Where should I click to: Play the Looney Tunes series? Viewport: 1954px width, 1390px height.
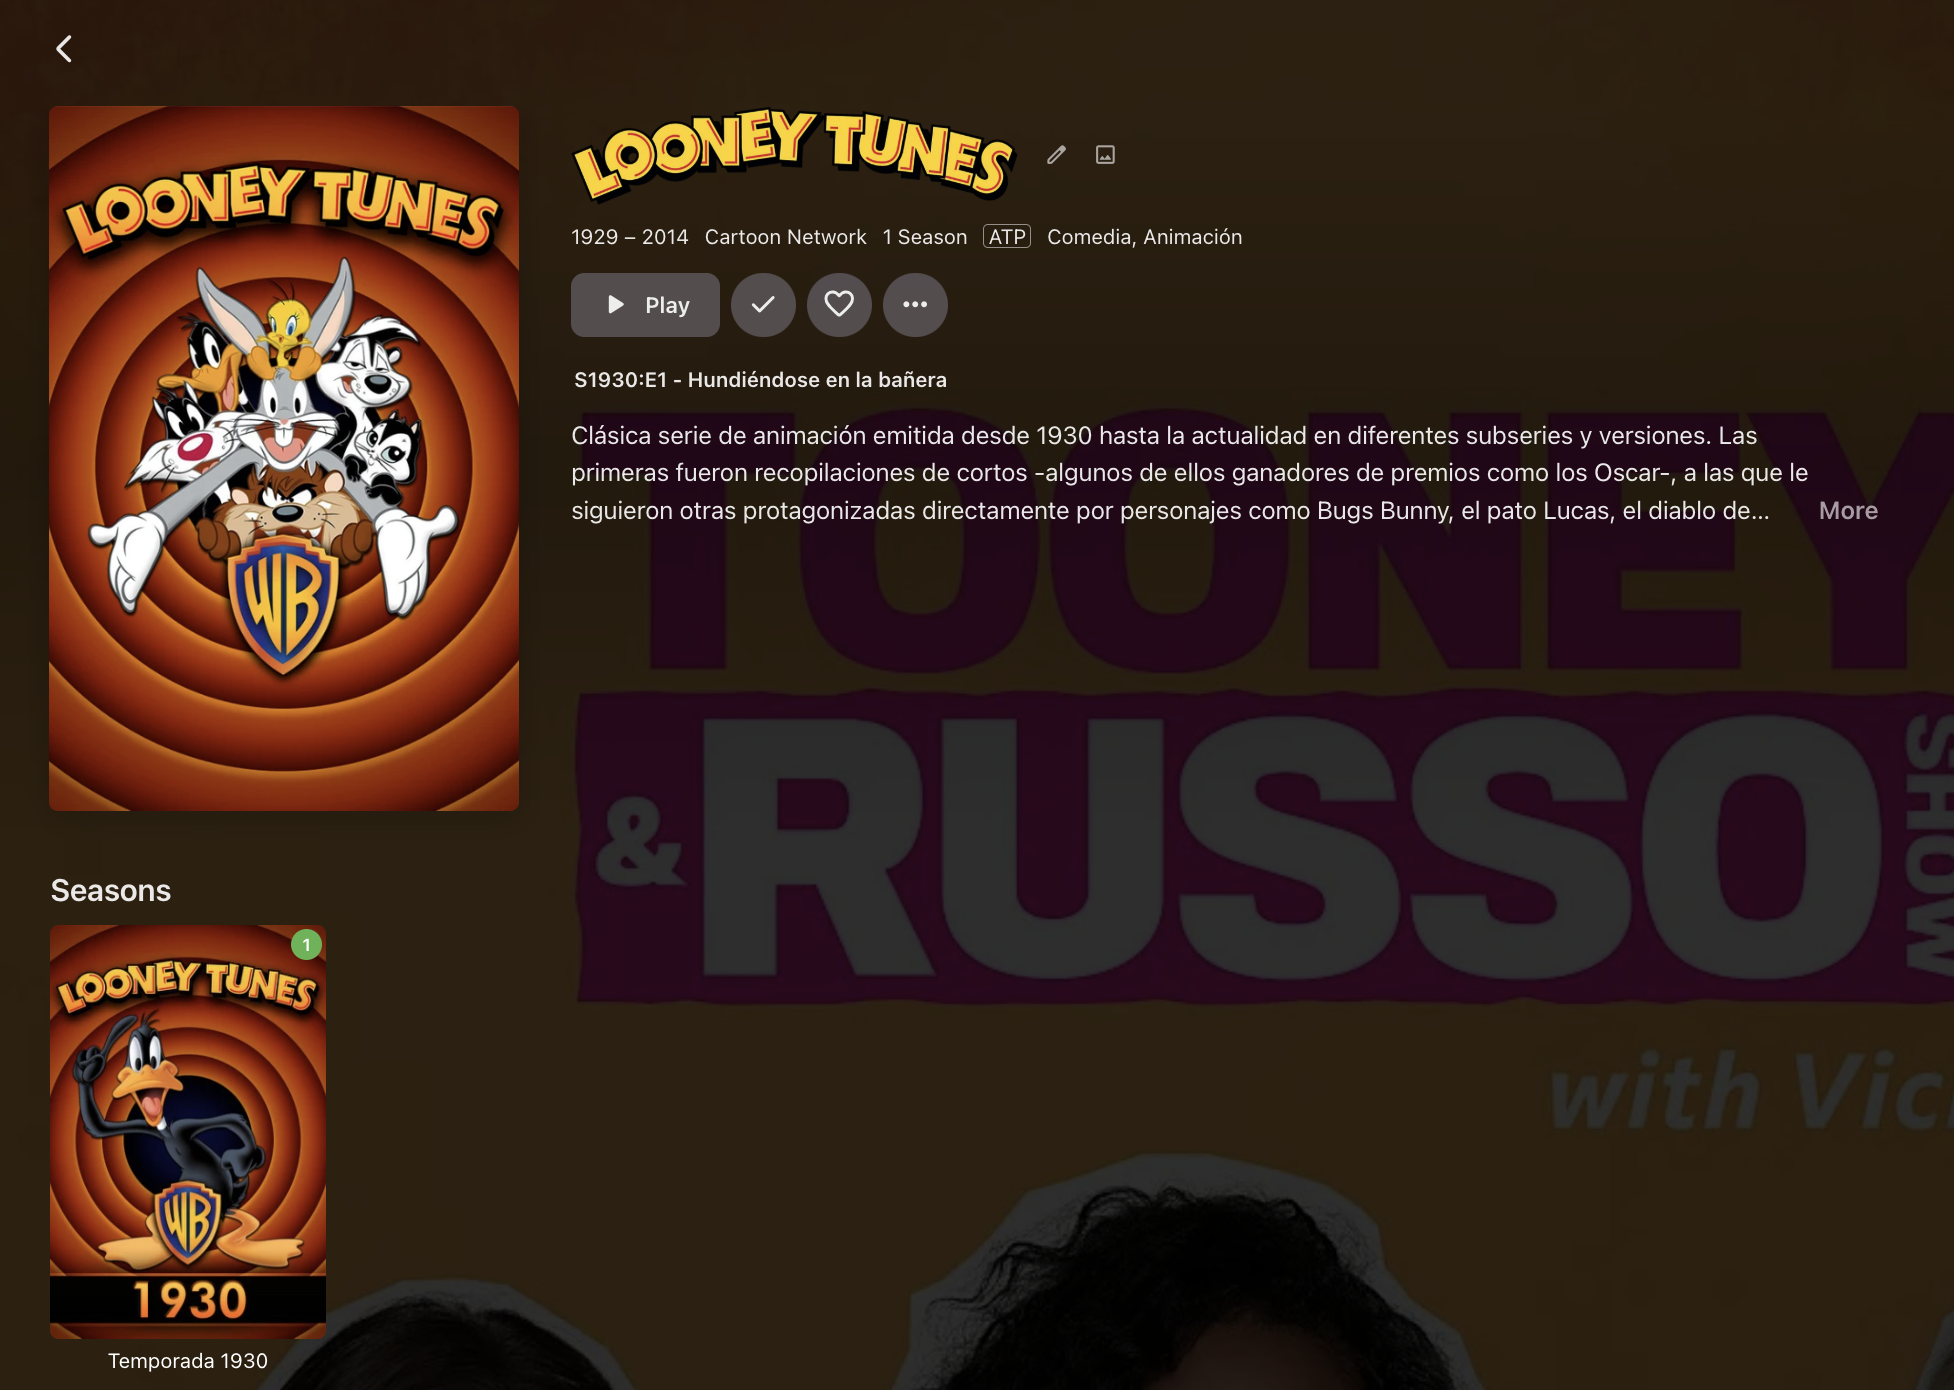pos(645,305)
